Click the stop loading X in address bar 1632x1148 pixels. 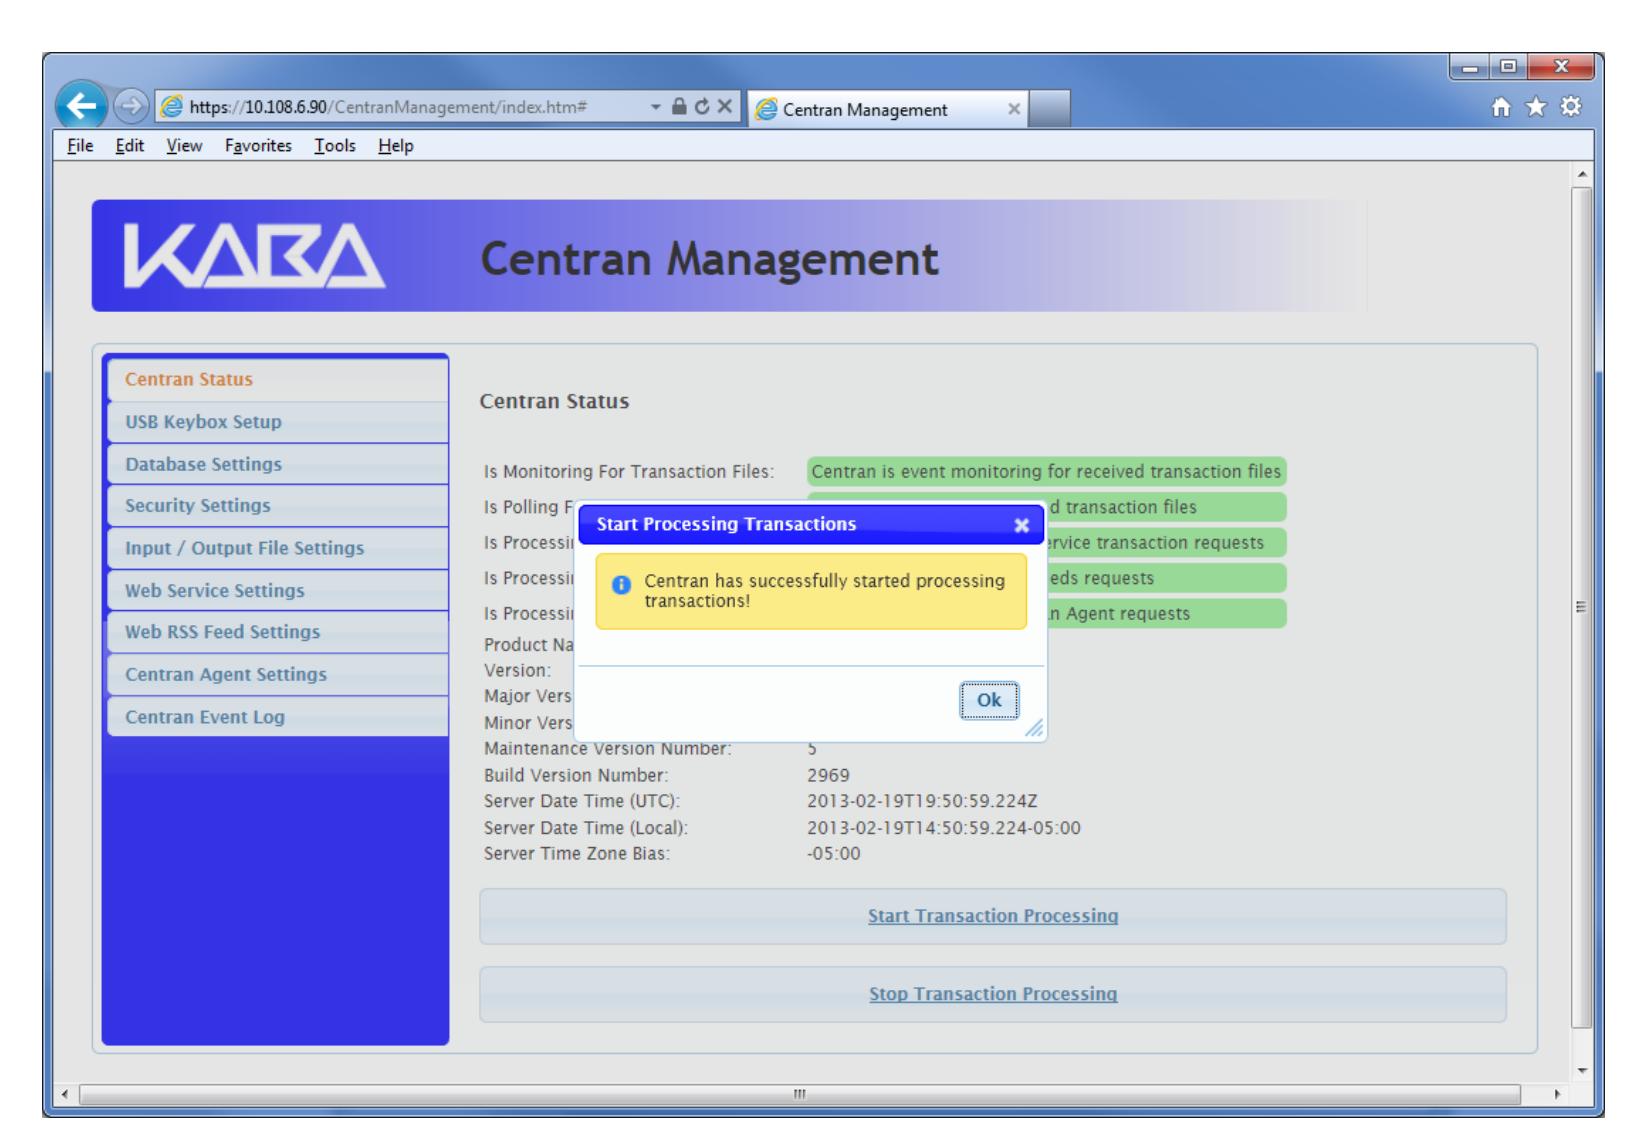(x=725, y=108)
